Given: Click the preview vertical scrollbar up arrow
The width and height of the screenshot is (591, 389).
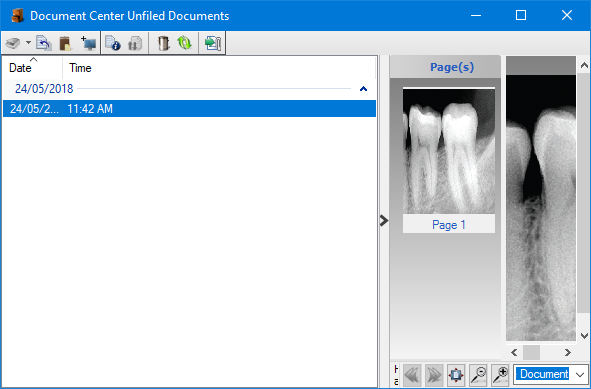Looking at the screenshot, I should (x=584, y=65).
